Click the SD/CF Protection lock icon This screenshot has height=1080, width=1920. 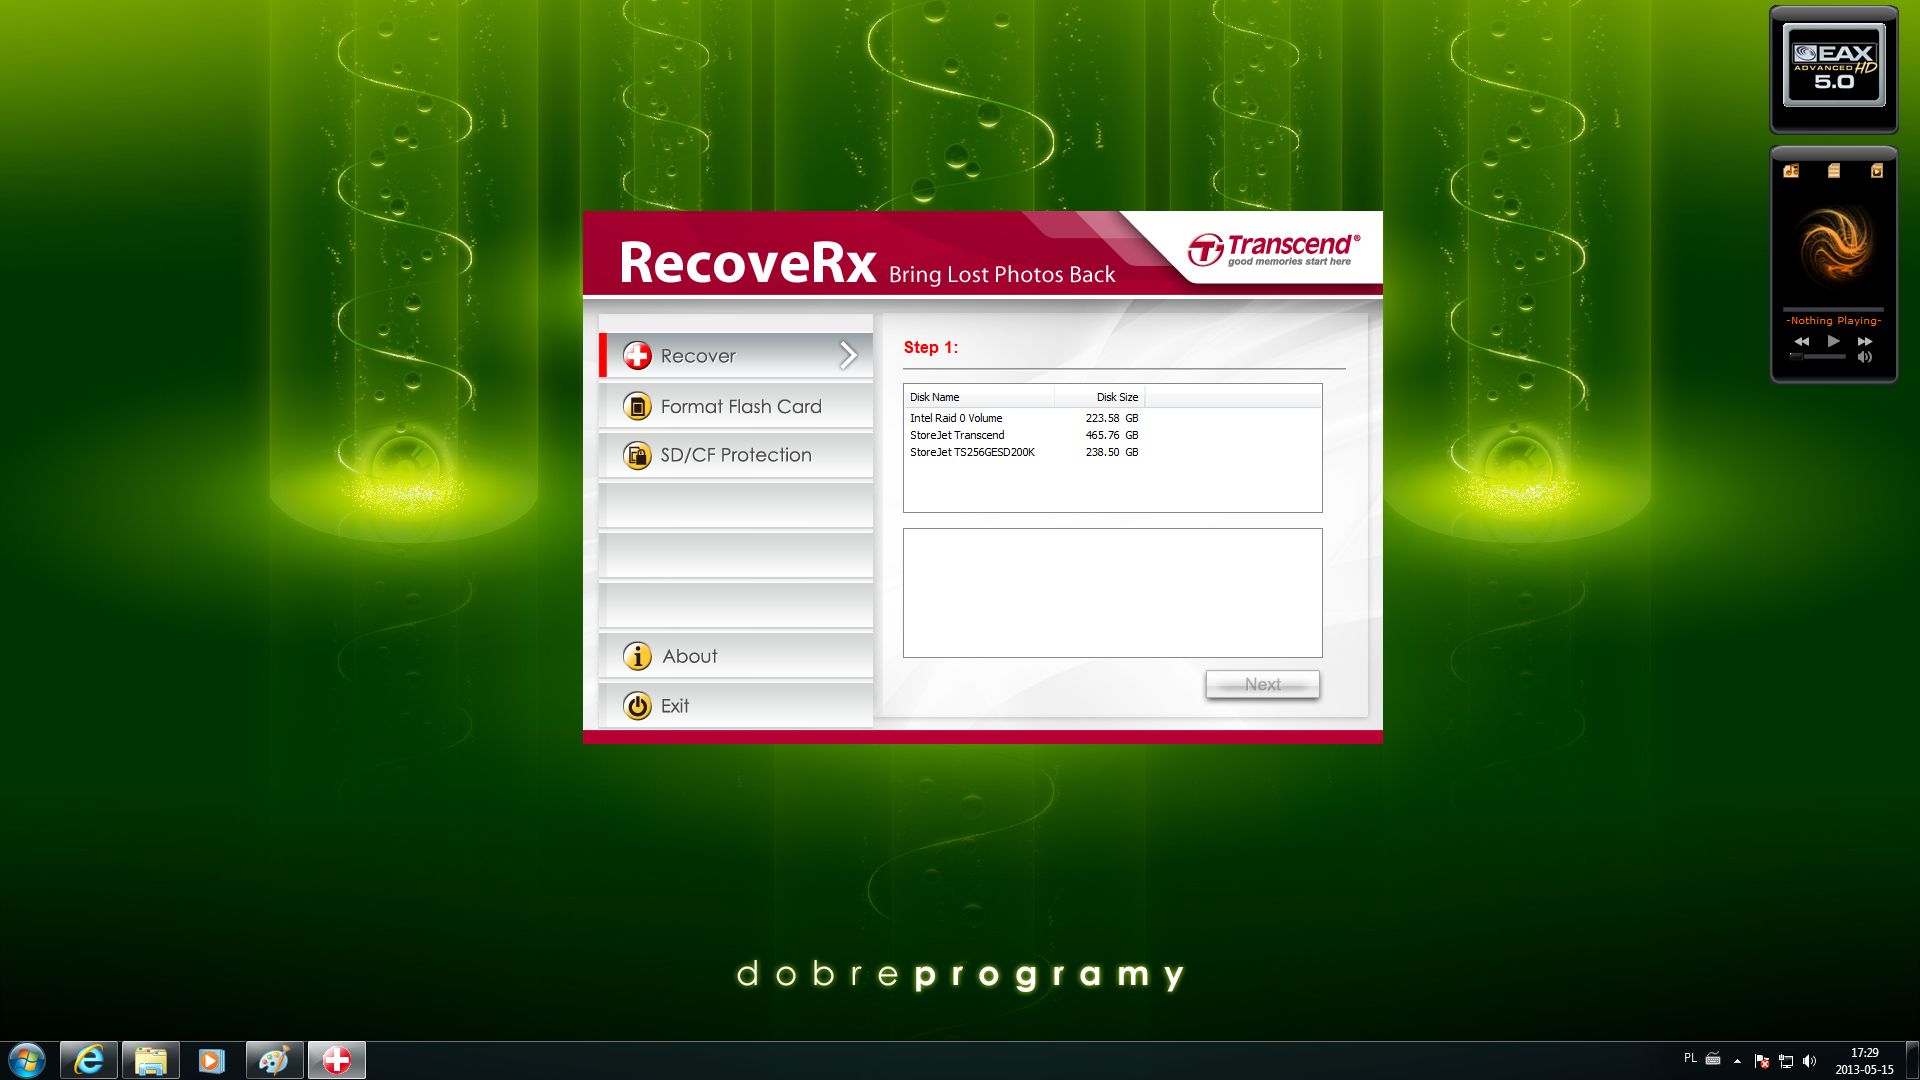coord(637,455)
